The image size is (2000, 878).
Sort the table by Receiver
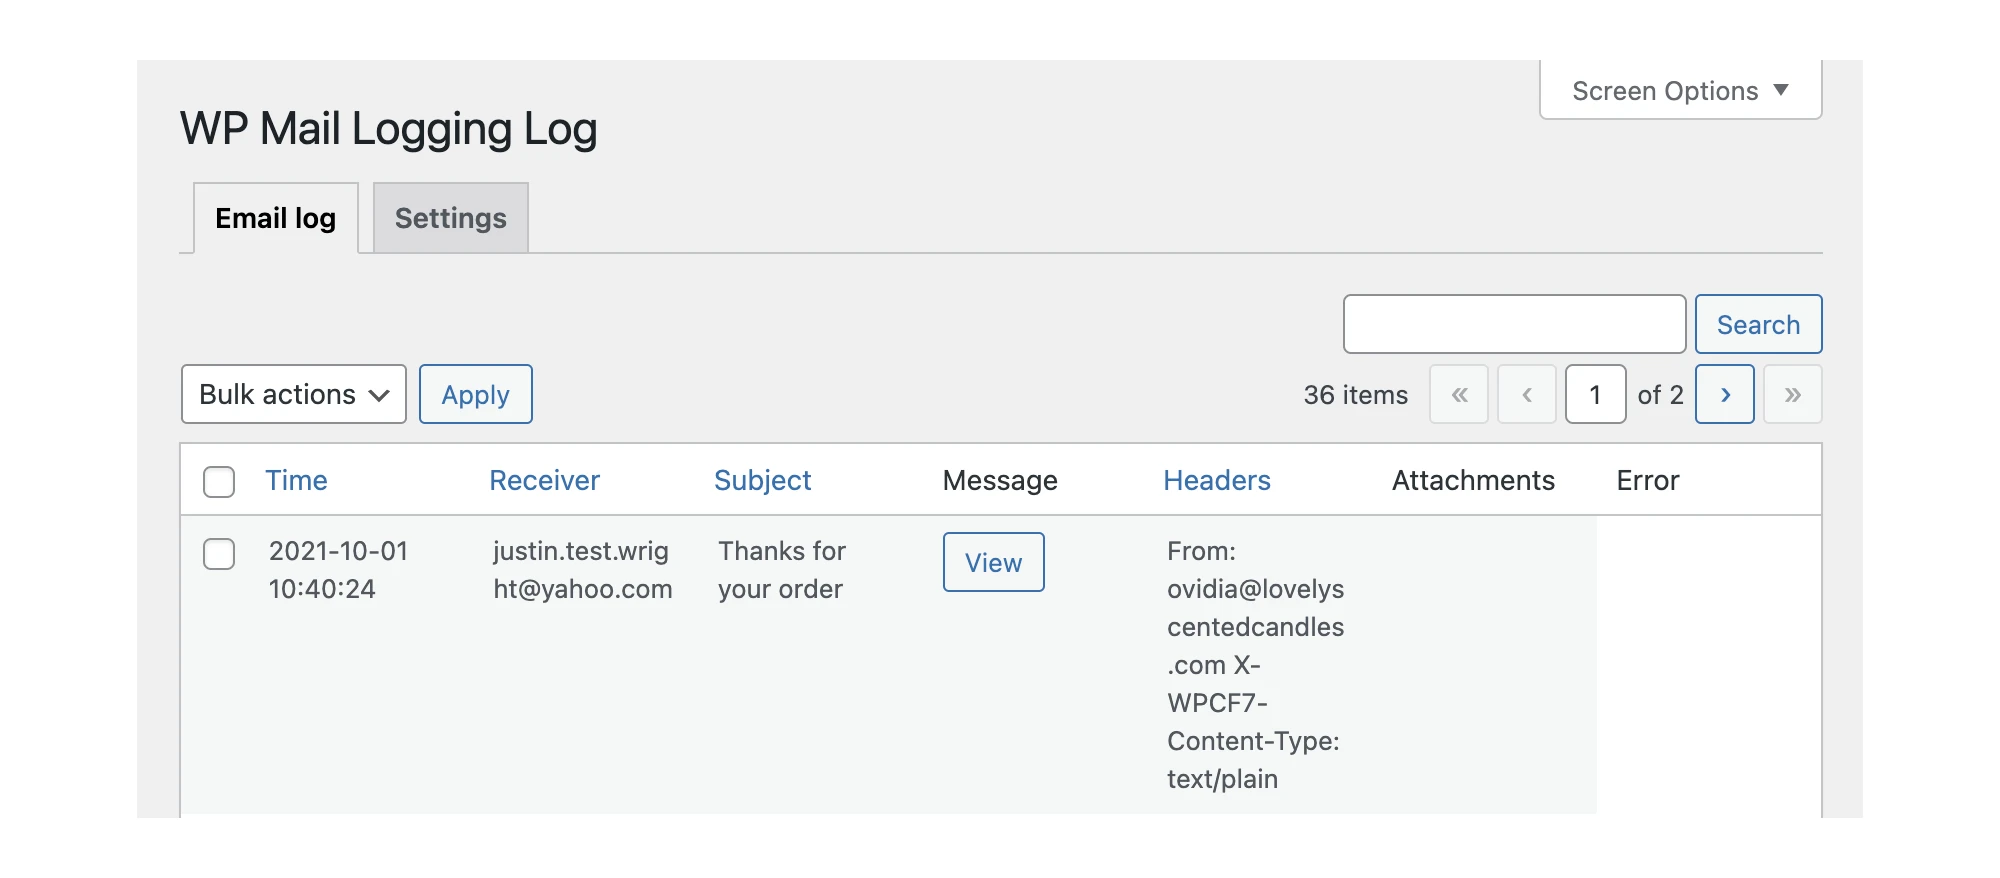coord(544,481)
